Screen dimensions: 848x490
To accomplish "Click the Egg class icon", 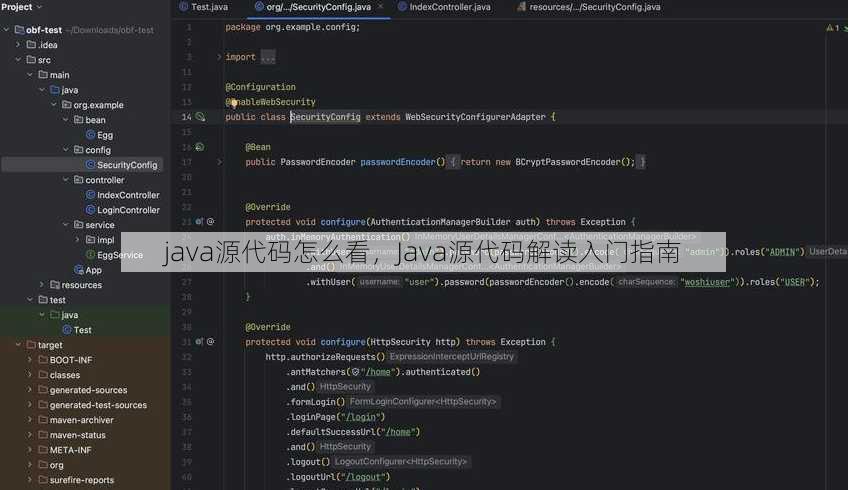I will point(90,135).
